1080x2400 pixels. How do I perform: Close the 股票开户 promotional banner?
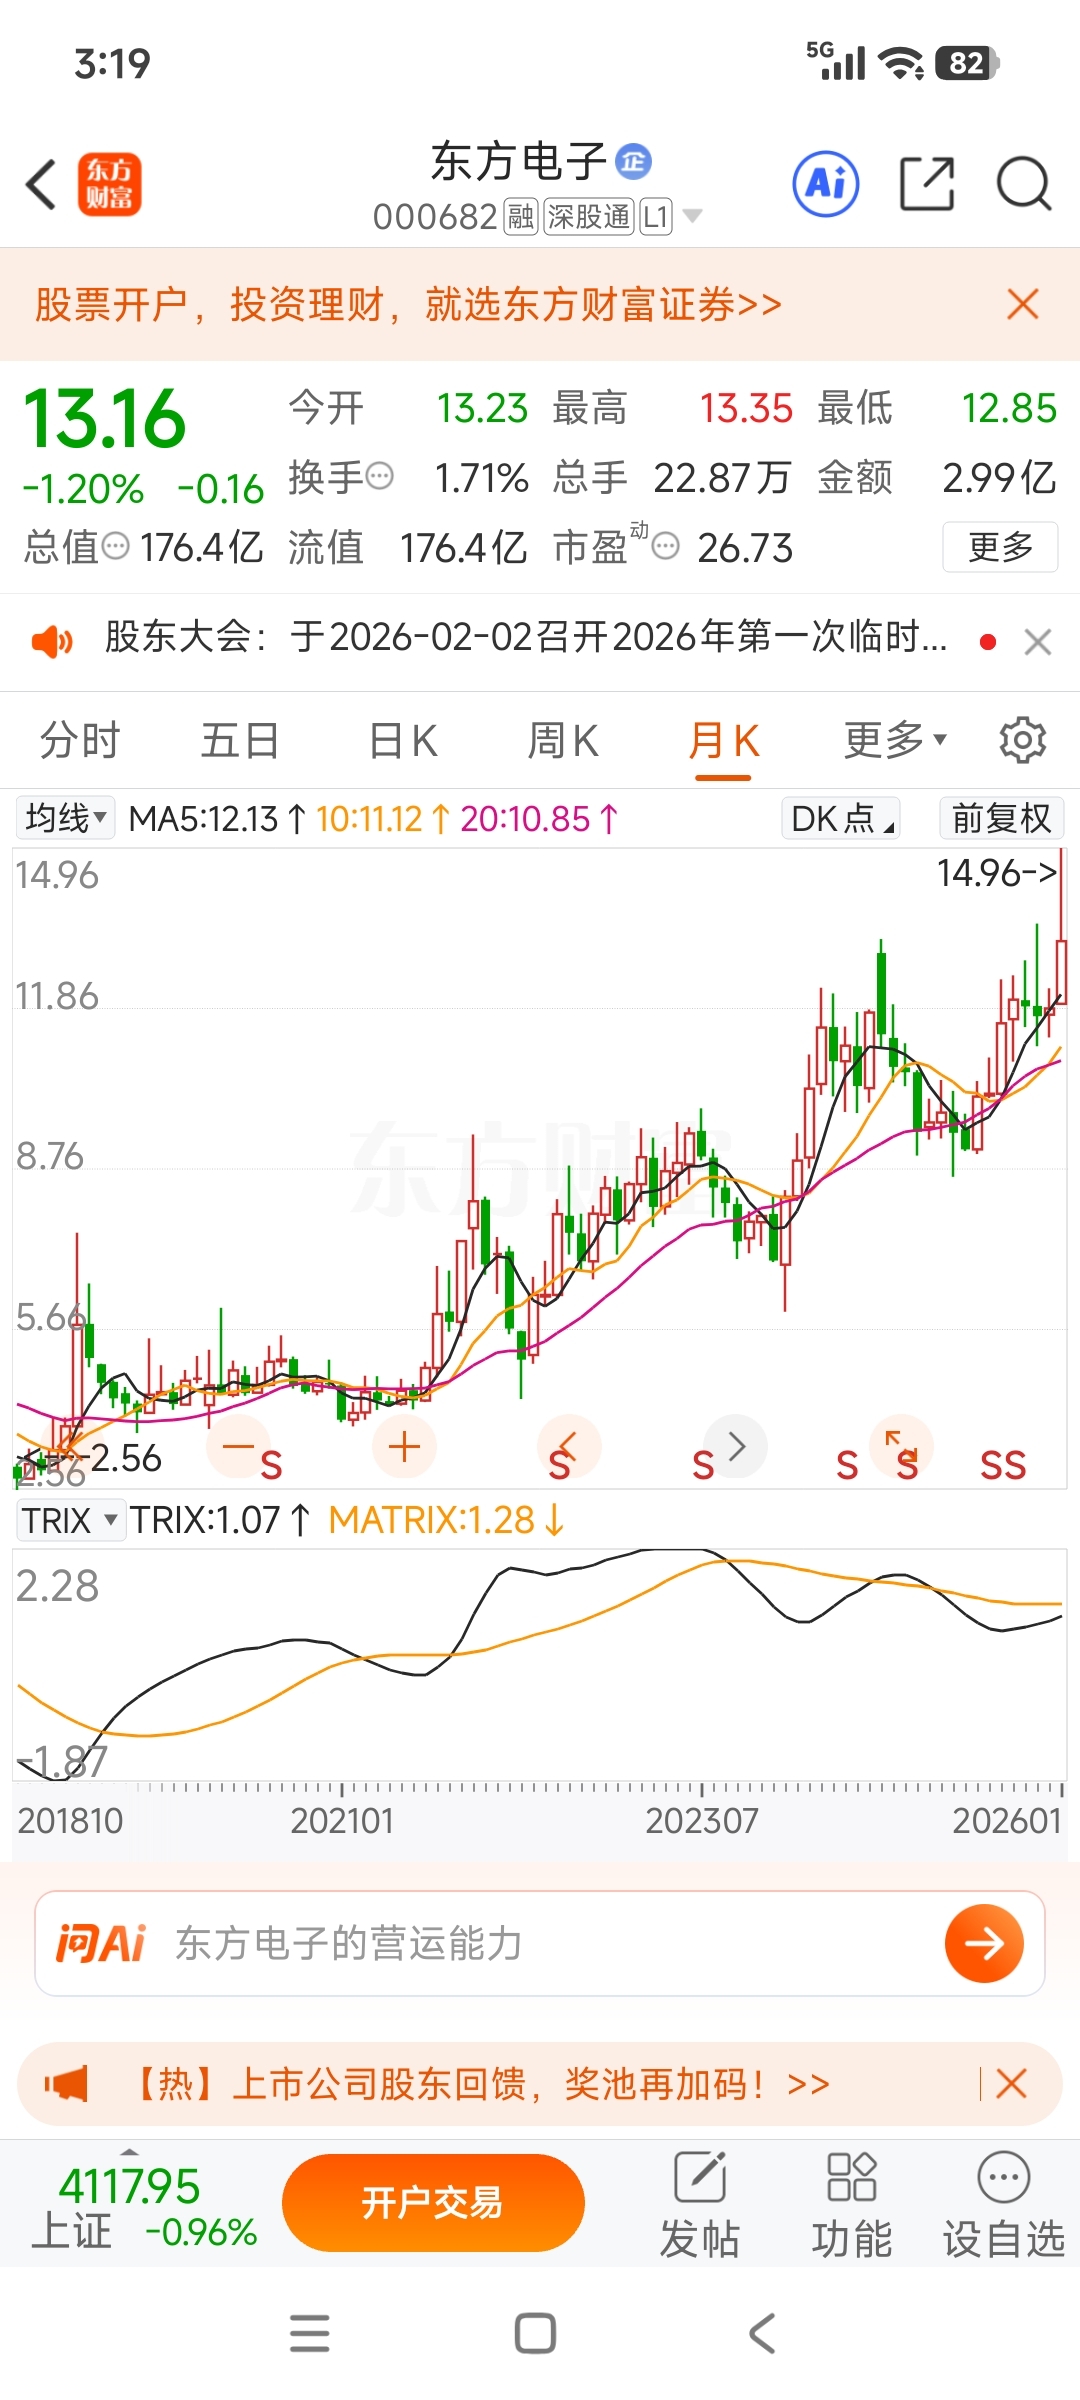[x=1022, y=304]
